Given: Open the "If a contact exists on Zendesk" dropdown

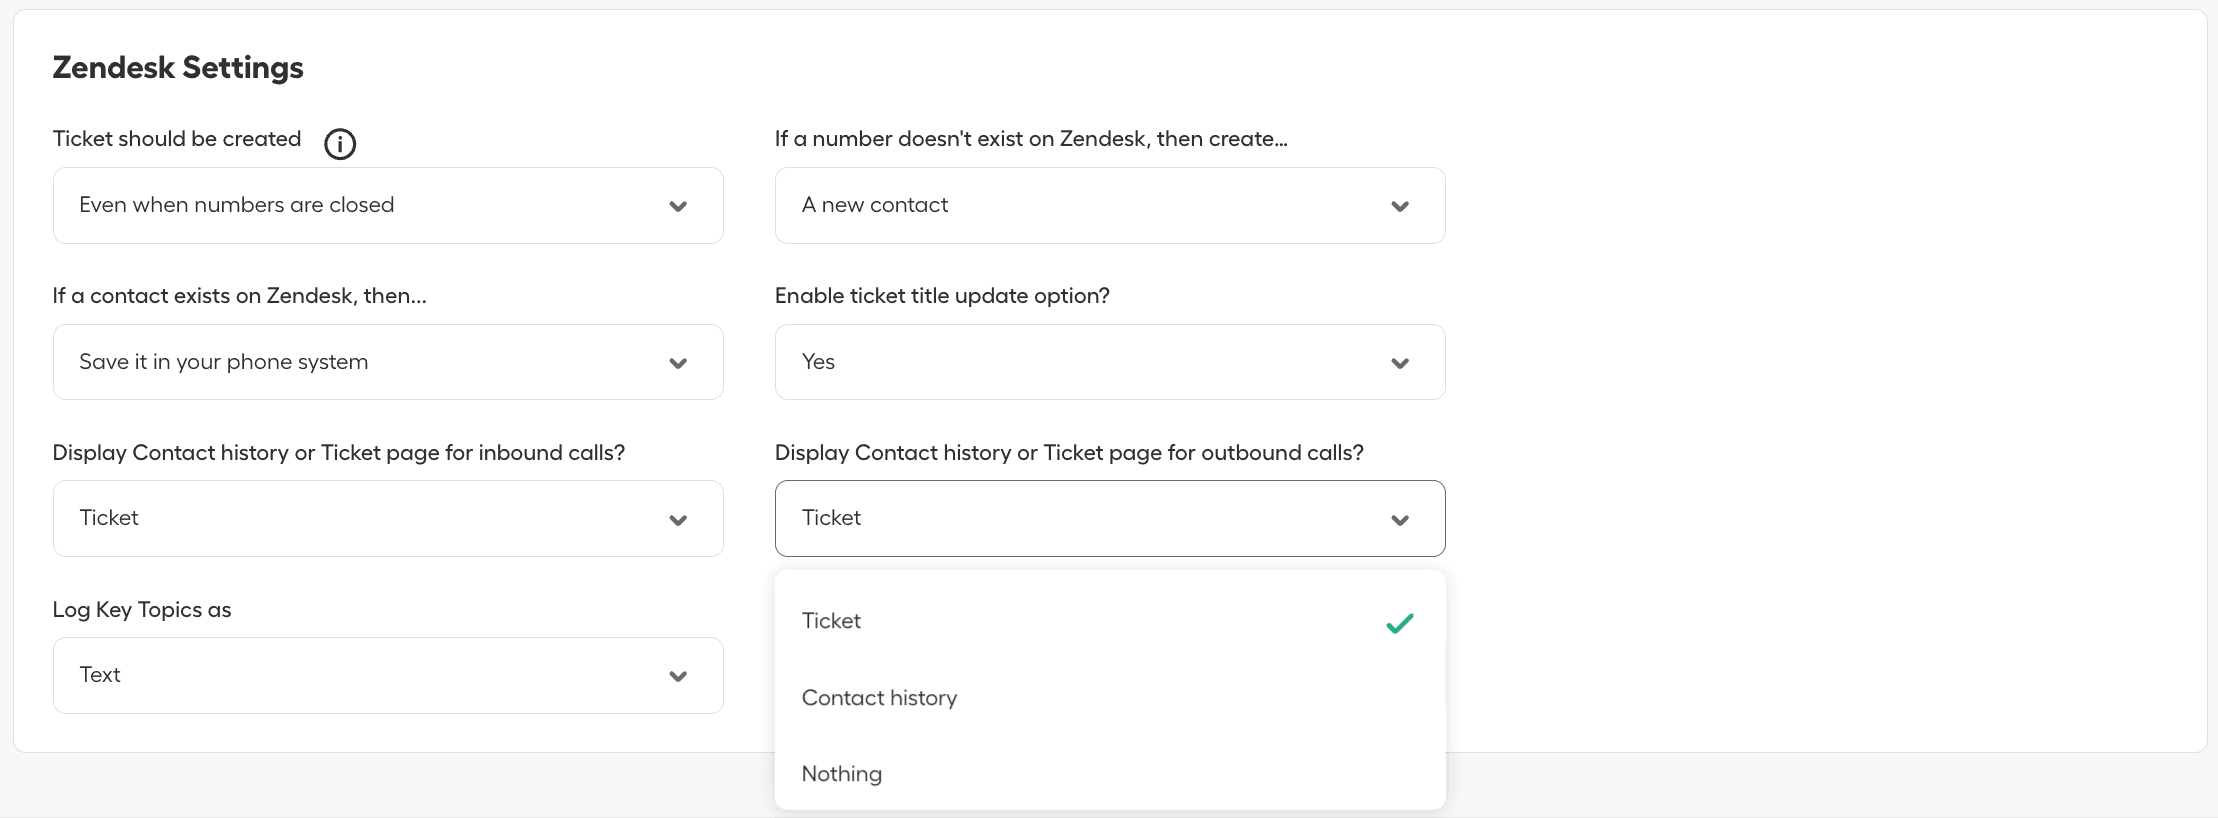Looking at the screenshot, I should click(x=388, y=362).
